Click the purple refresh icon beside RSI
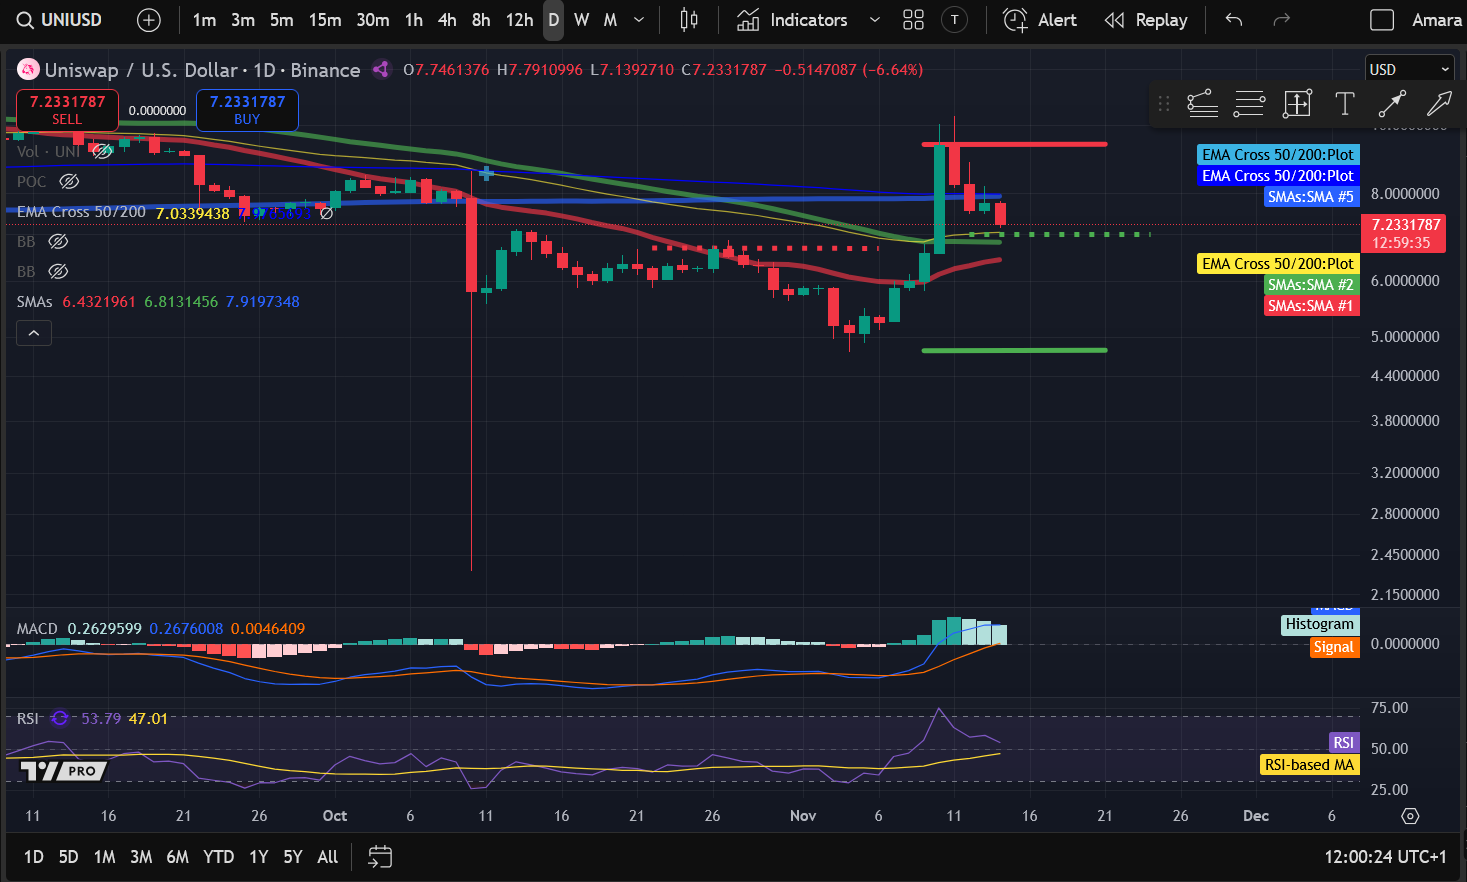The height and width of the screenshot is (882, 1467). 60,718
